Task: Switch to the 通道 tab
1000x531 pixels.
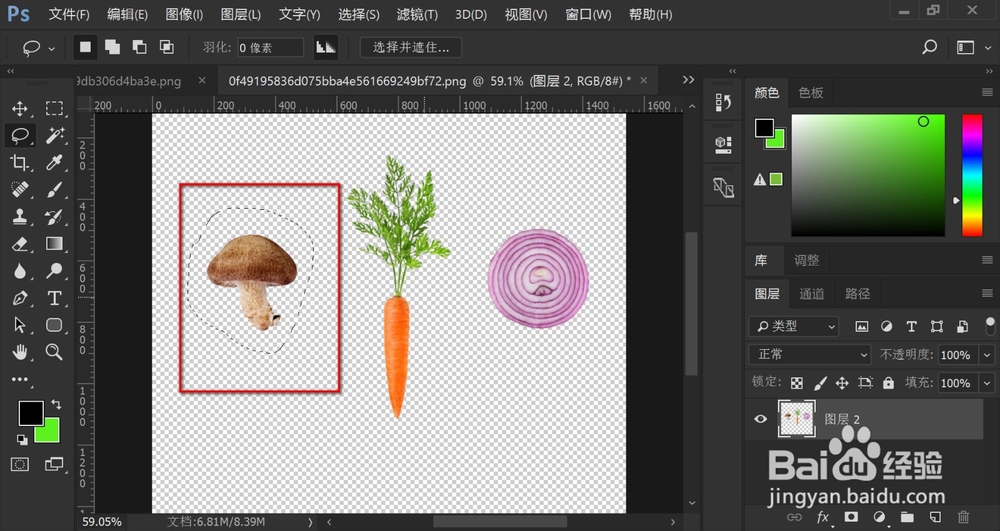Action: pyautogui.click(x=812, y=294)
